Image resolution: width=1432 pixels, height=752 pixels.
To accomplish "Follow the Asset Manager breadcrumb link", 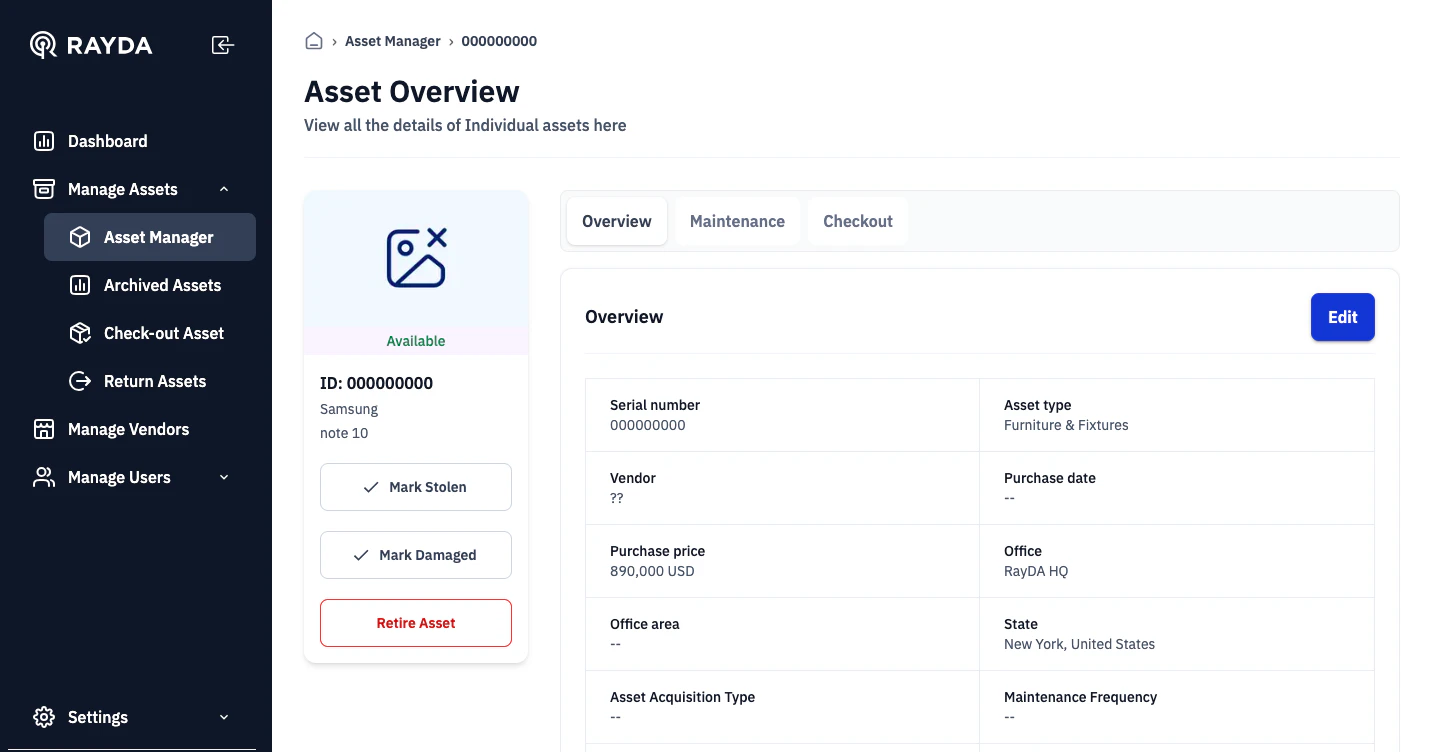I will (393, 41).
